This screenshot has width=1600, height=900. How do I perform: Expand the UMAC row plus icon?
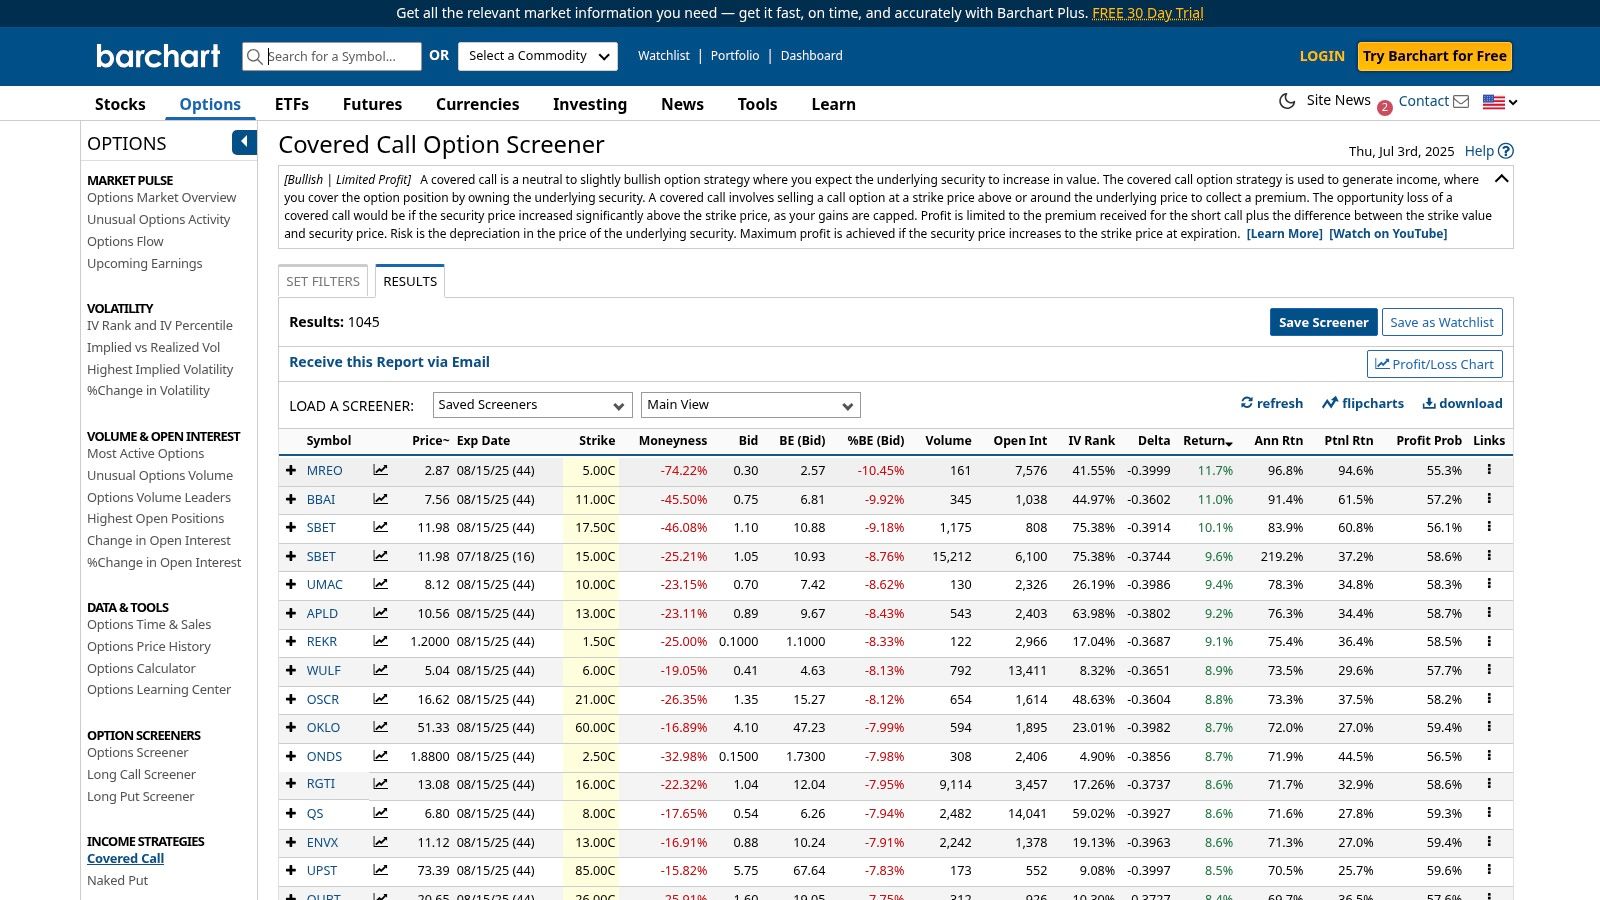(291, 584)
